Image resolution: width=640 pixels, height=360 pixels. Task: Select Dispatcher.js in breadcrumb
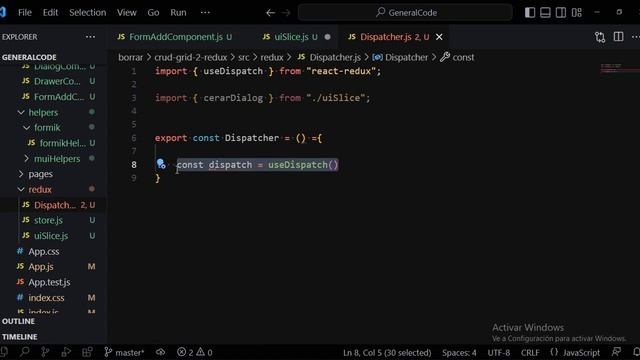click(x=329, y=57)
